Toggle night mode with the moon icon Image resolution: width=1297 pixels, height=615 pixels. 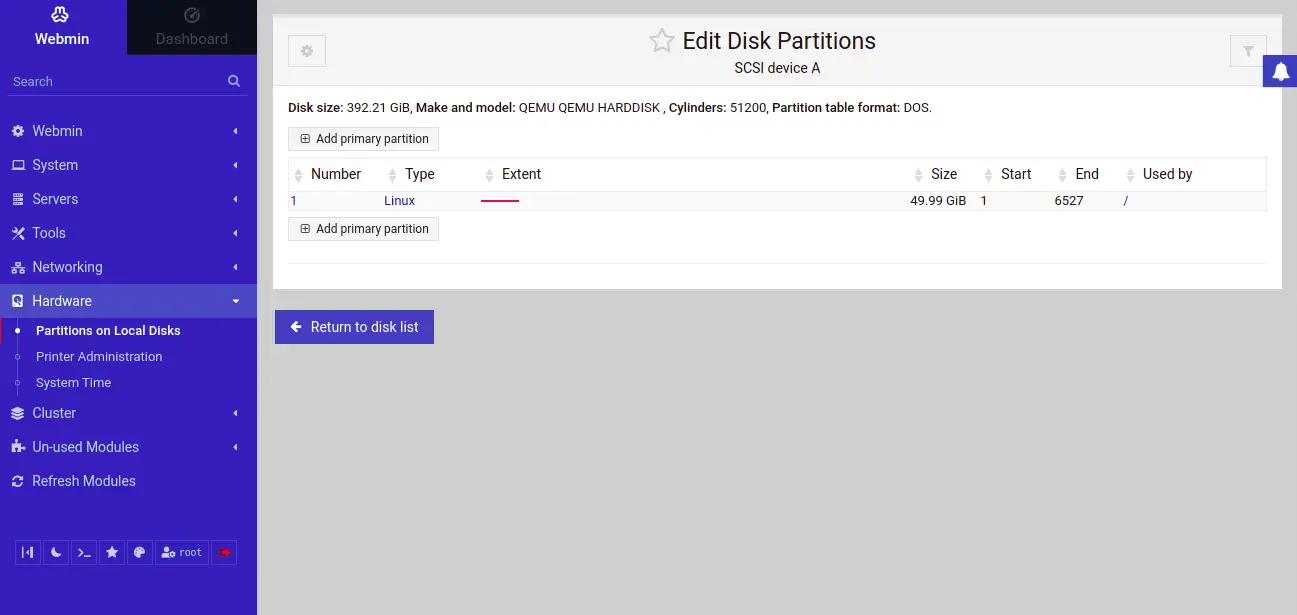click(x=56, y=552)
